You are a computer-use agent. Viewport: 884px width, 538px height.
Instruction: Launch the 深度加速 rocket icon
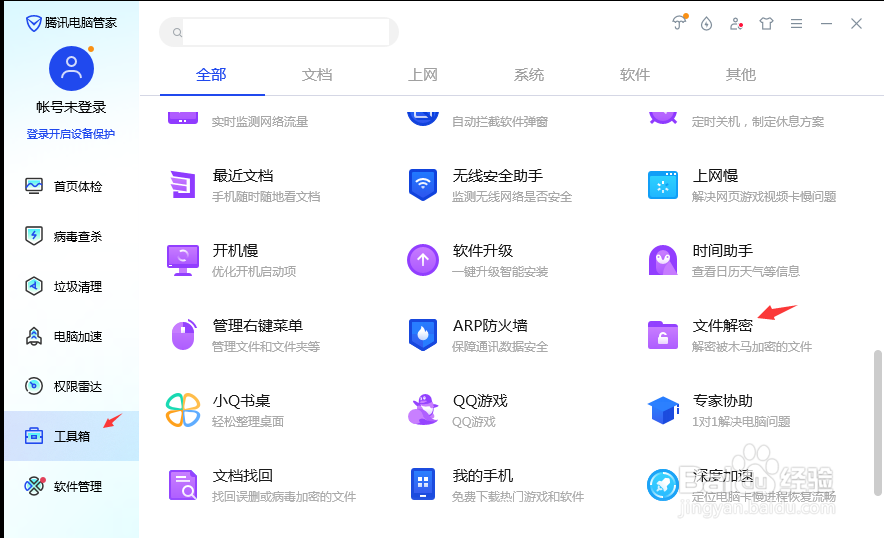[663, 485]
